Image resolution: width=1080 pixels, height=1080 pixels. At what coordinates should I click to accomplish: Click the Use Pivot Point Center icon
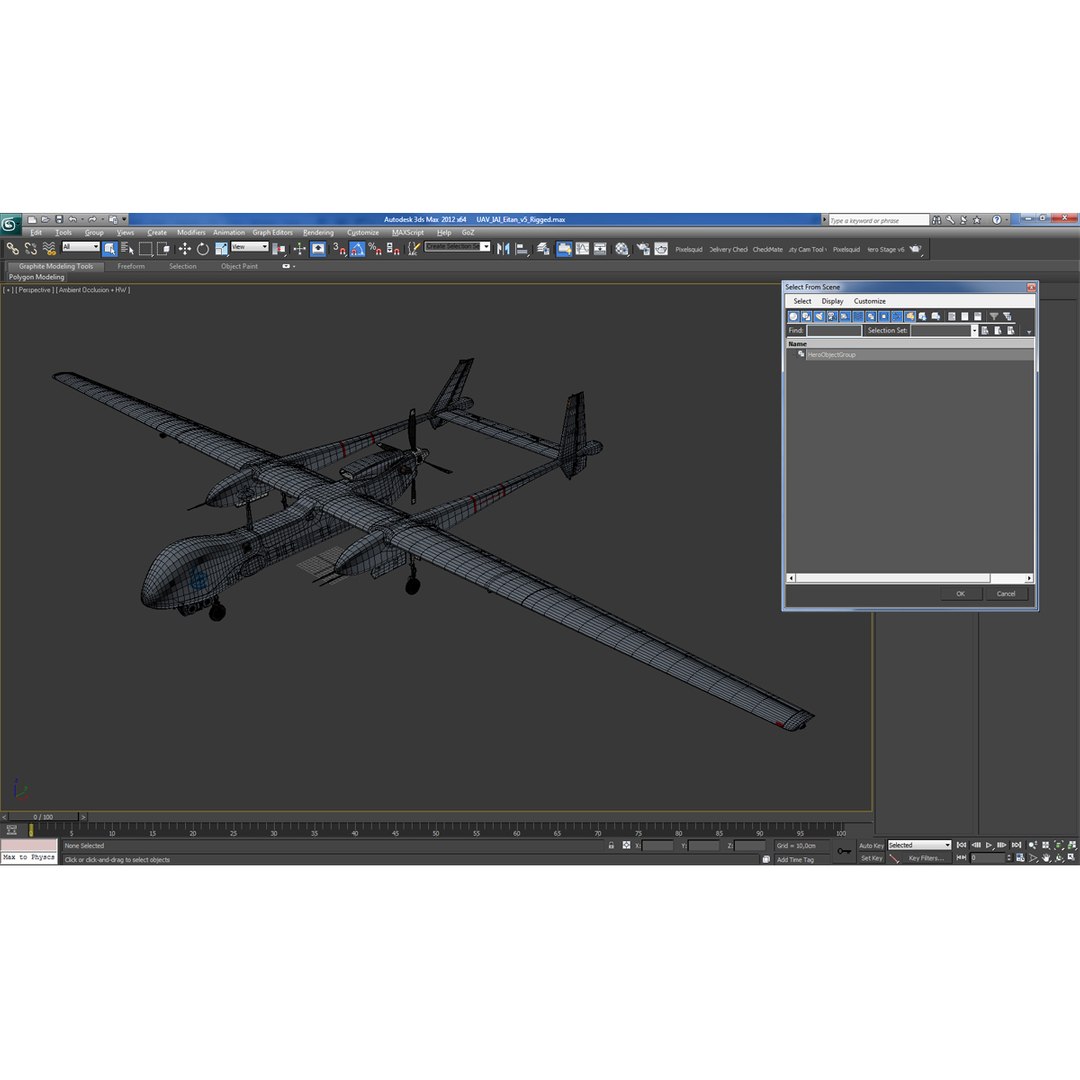point(280,249)
